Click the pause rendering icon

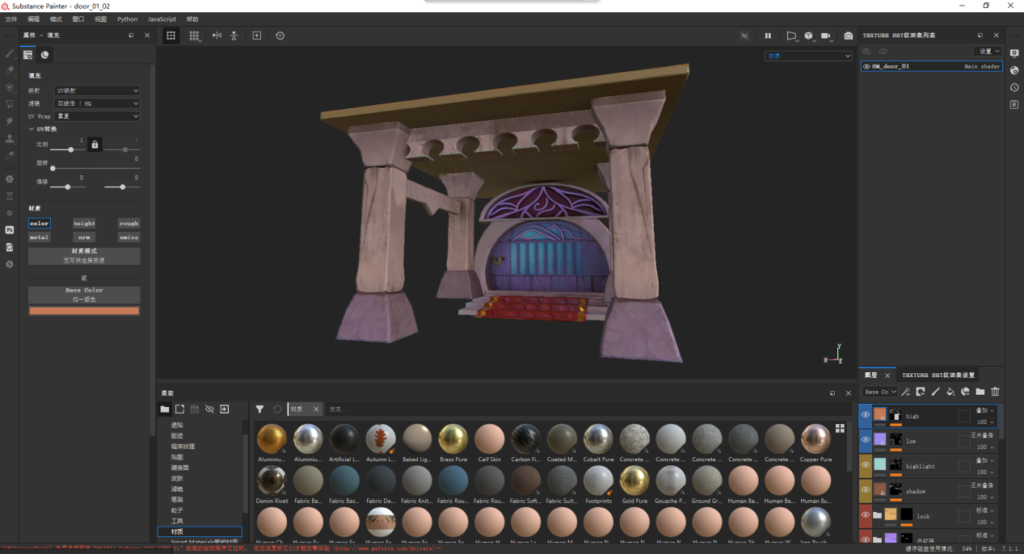(x=768, y=36)
